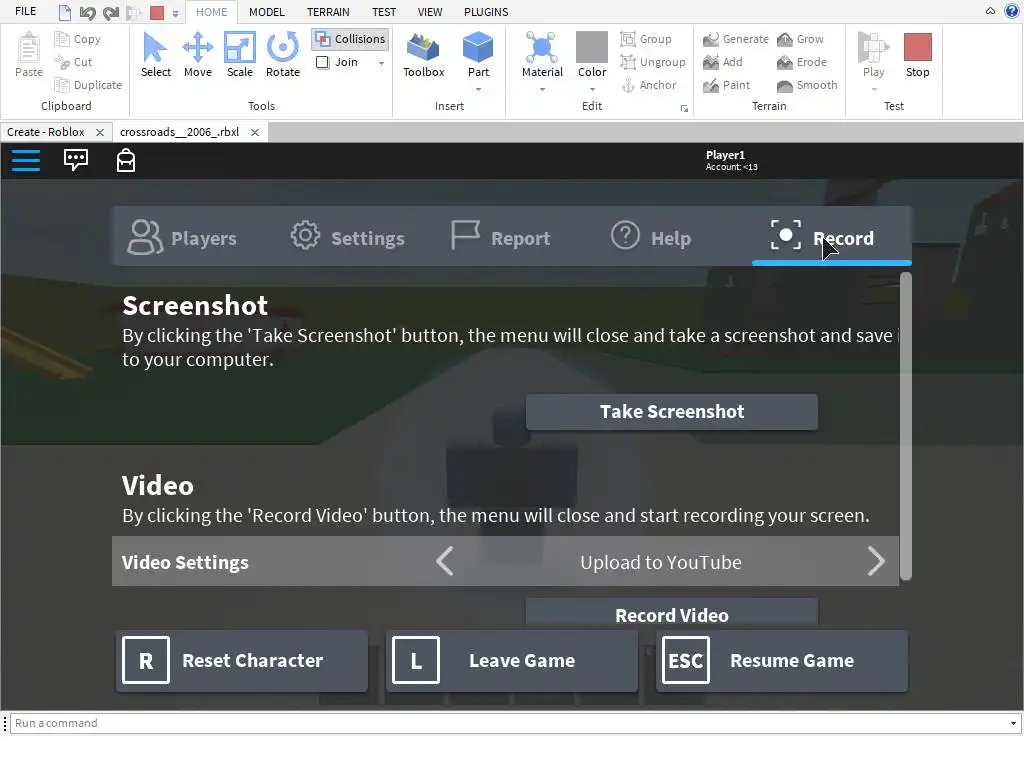
Task: Open the Settings tab in the menu
Action: (347, 236)
